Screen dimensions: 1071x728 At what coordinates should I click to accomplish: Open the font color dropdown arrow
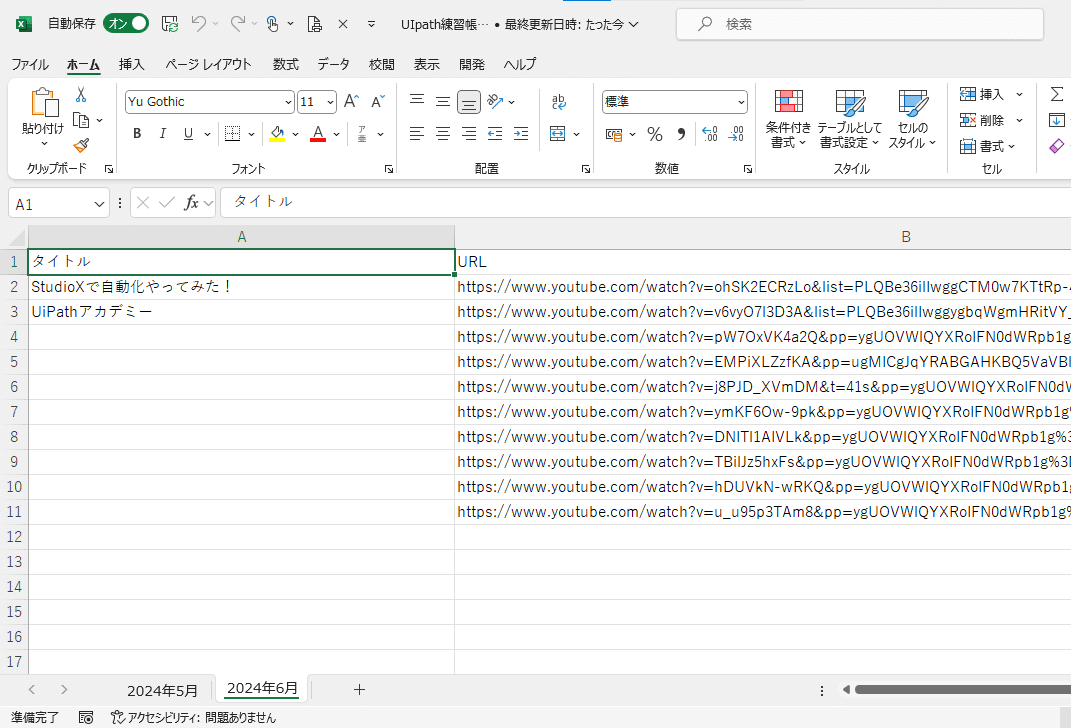tap(336, 135)
